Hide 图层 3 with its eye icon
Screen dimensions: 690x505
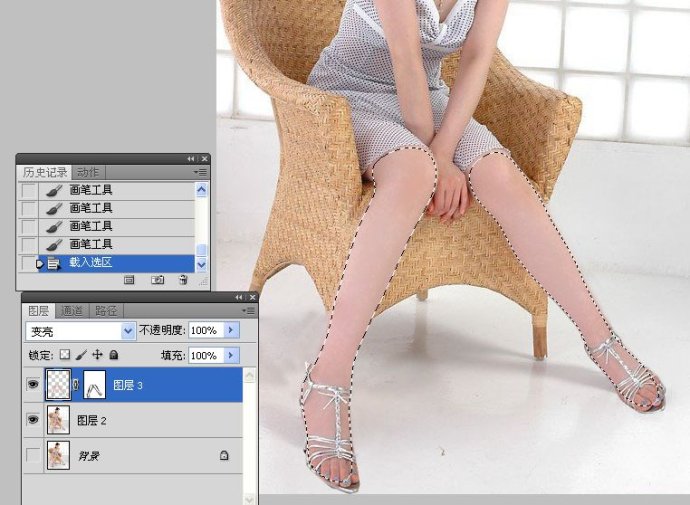(33, 384)
